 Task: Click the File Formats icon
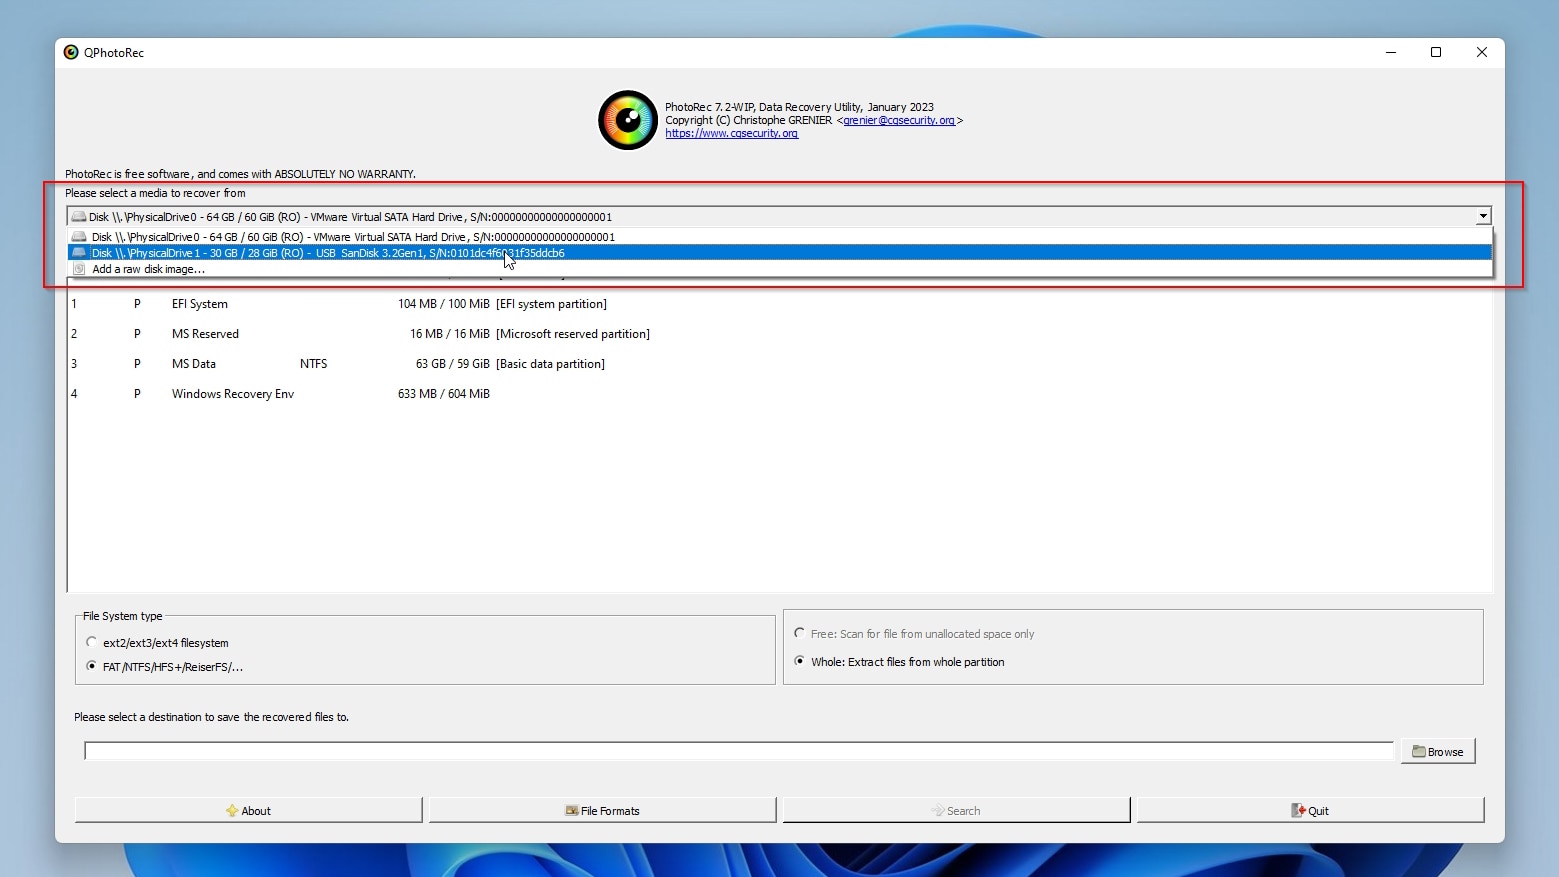(570, 810)
